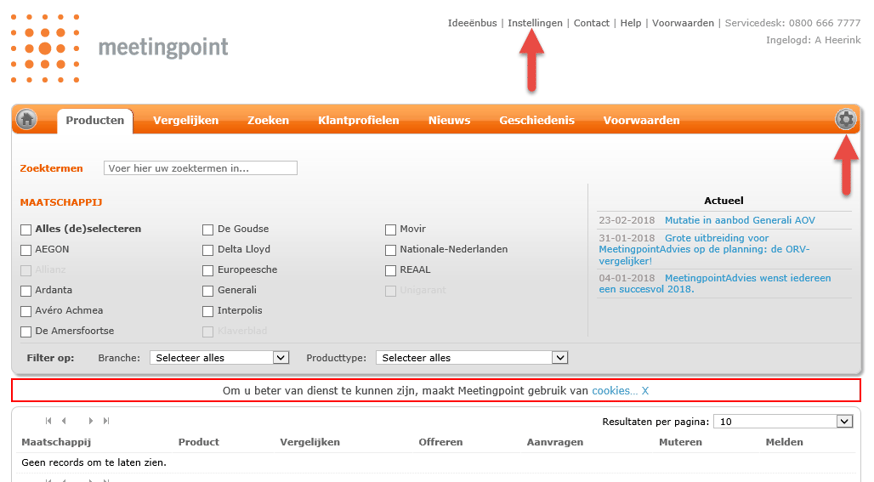Click the Maatschappij column header

(56, 442)
